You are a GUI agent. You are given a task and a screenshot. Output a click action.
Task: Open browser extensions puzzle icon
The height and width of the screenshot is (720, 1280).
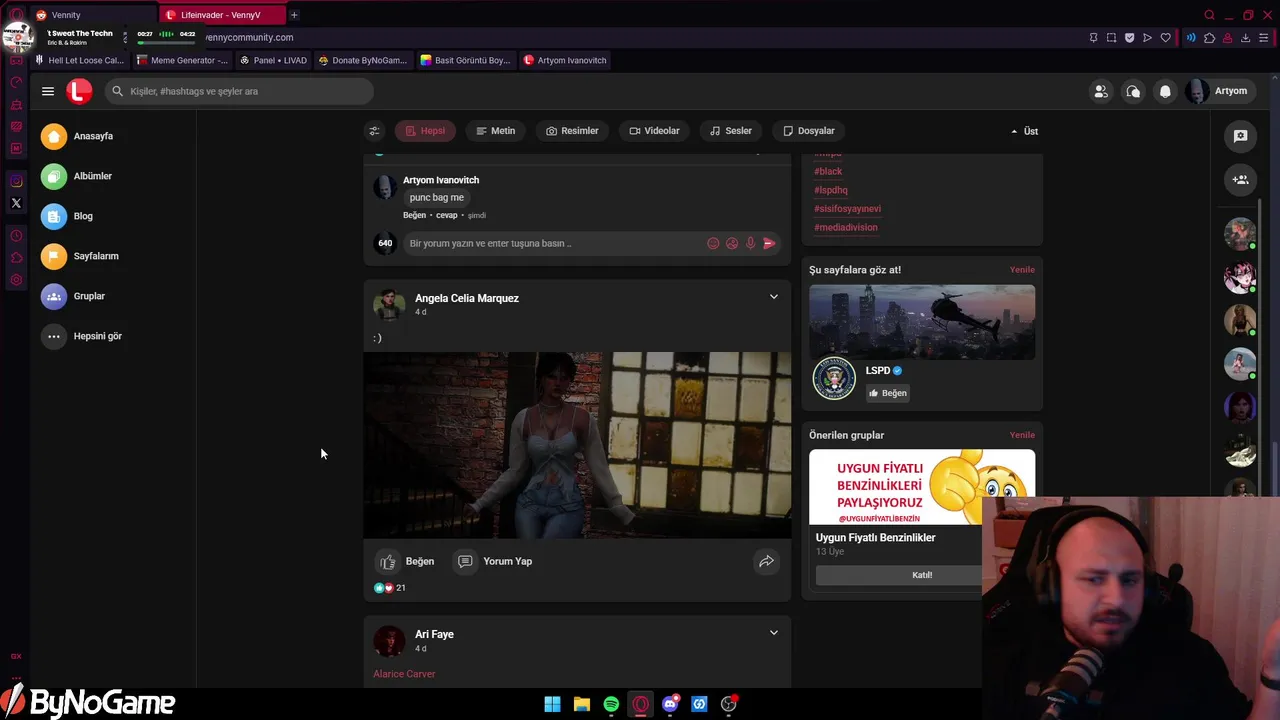(x=1209, y=38)
